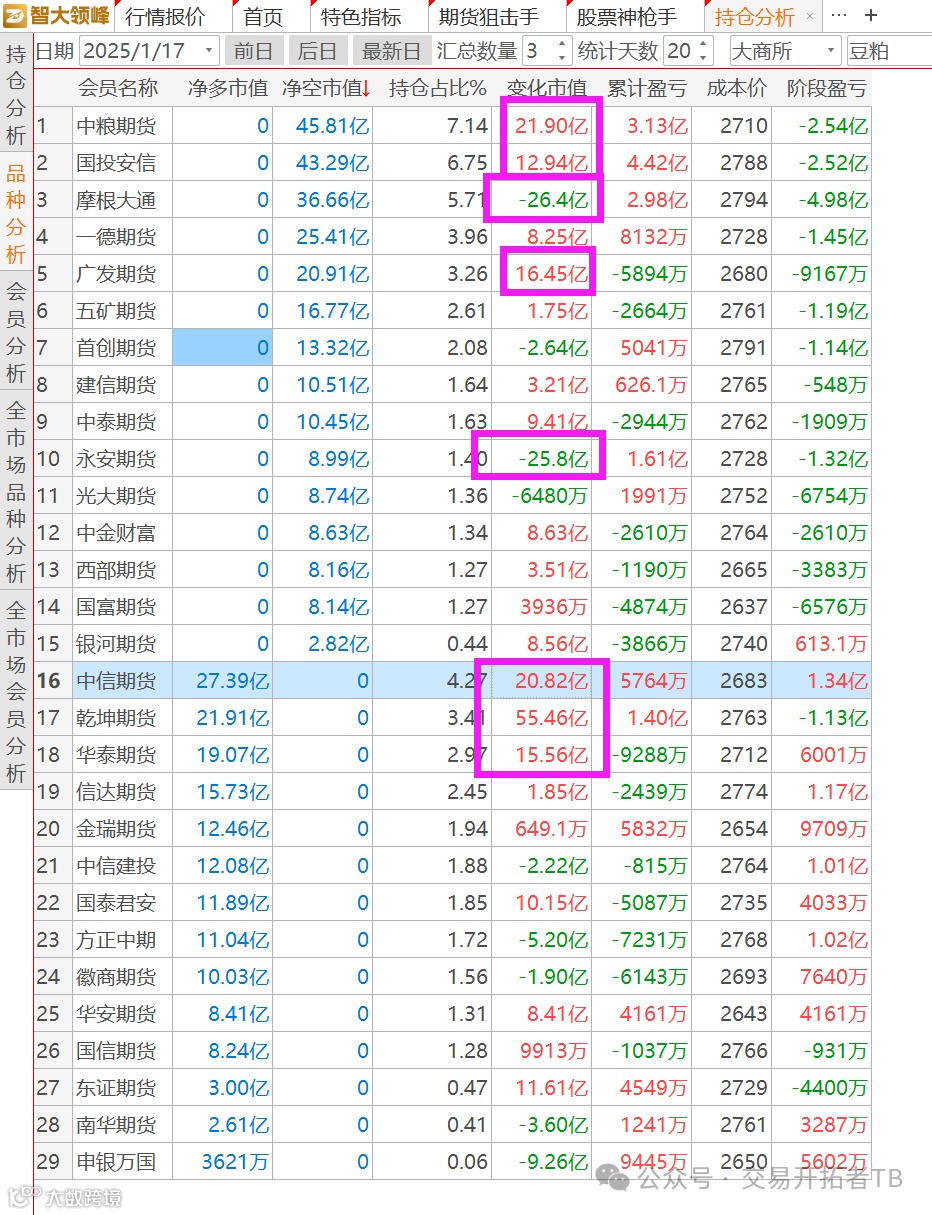The image size is (932, 1215).
Task: Click the 乾坤期货 member name
Action: tap(116, 718)
